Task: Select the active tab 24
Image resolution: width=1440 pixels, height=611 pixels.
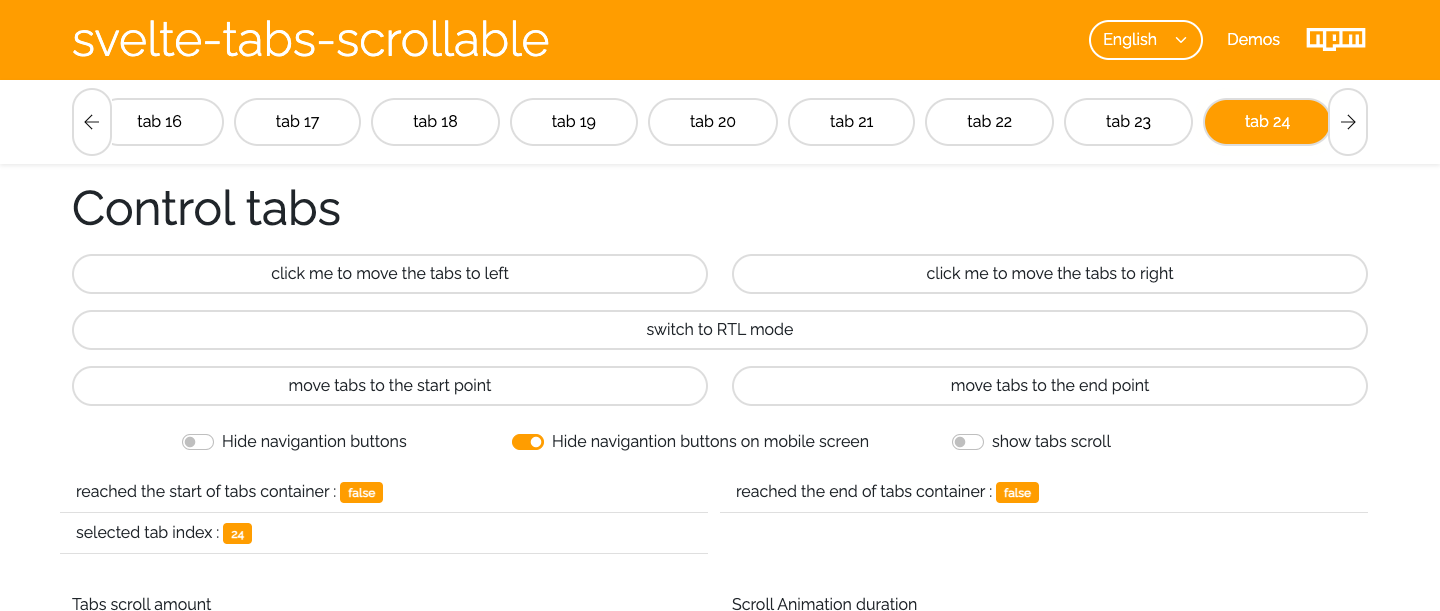Action: click(1267, 122)
